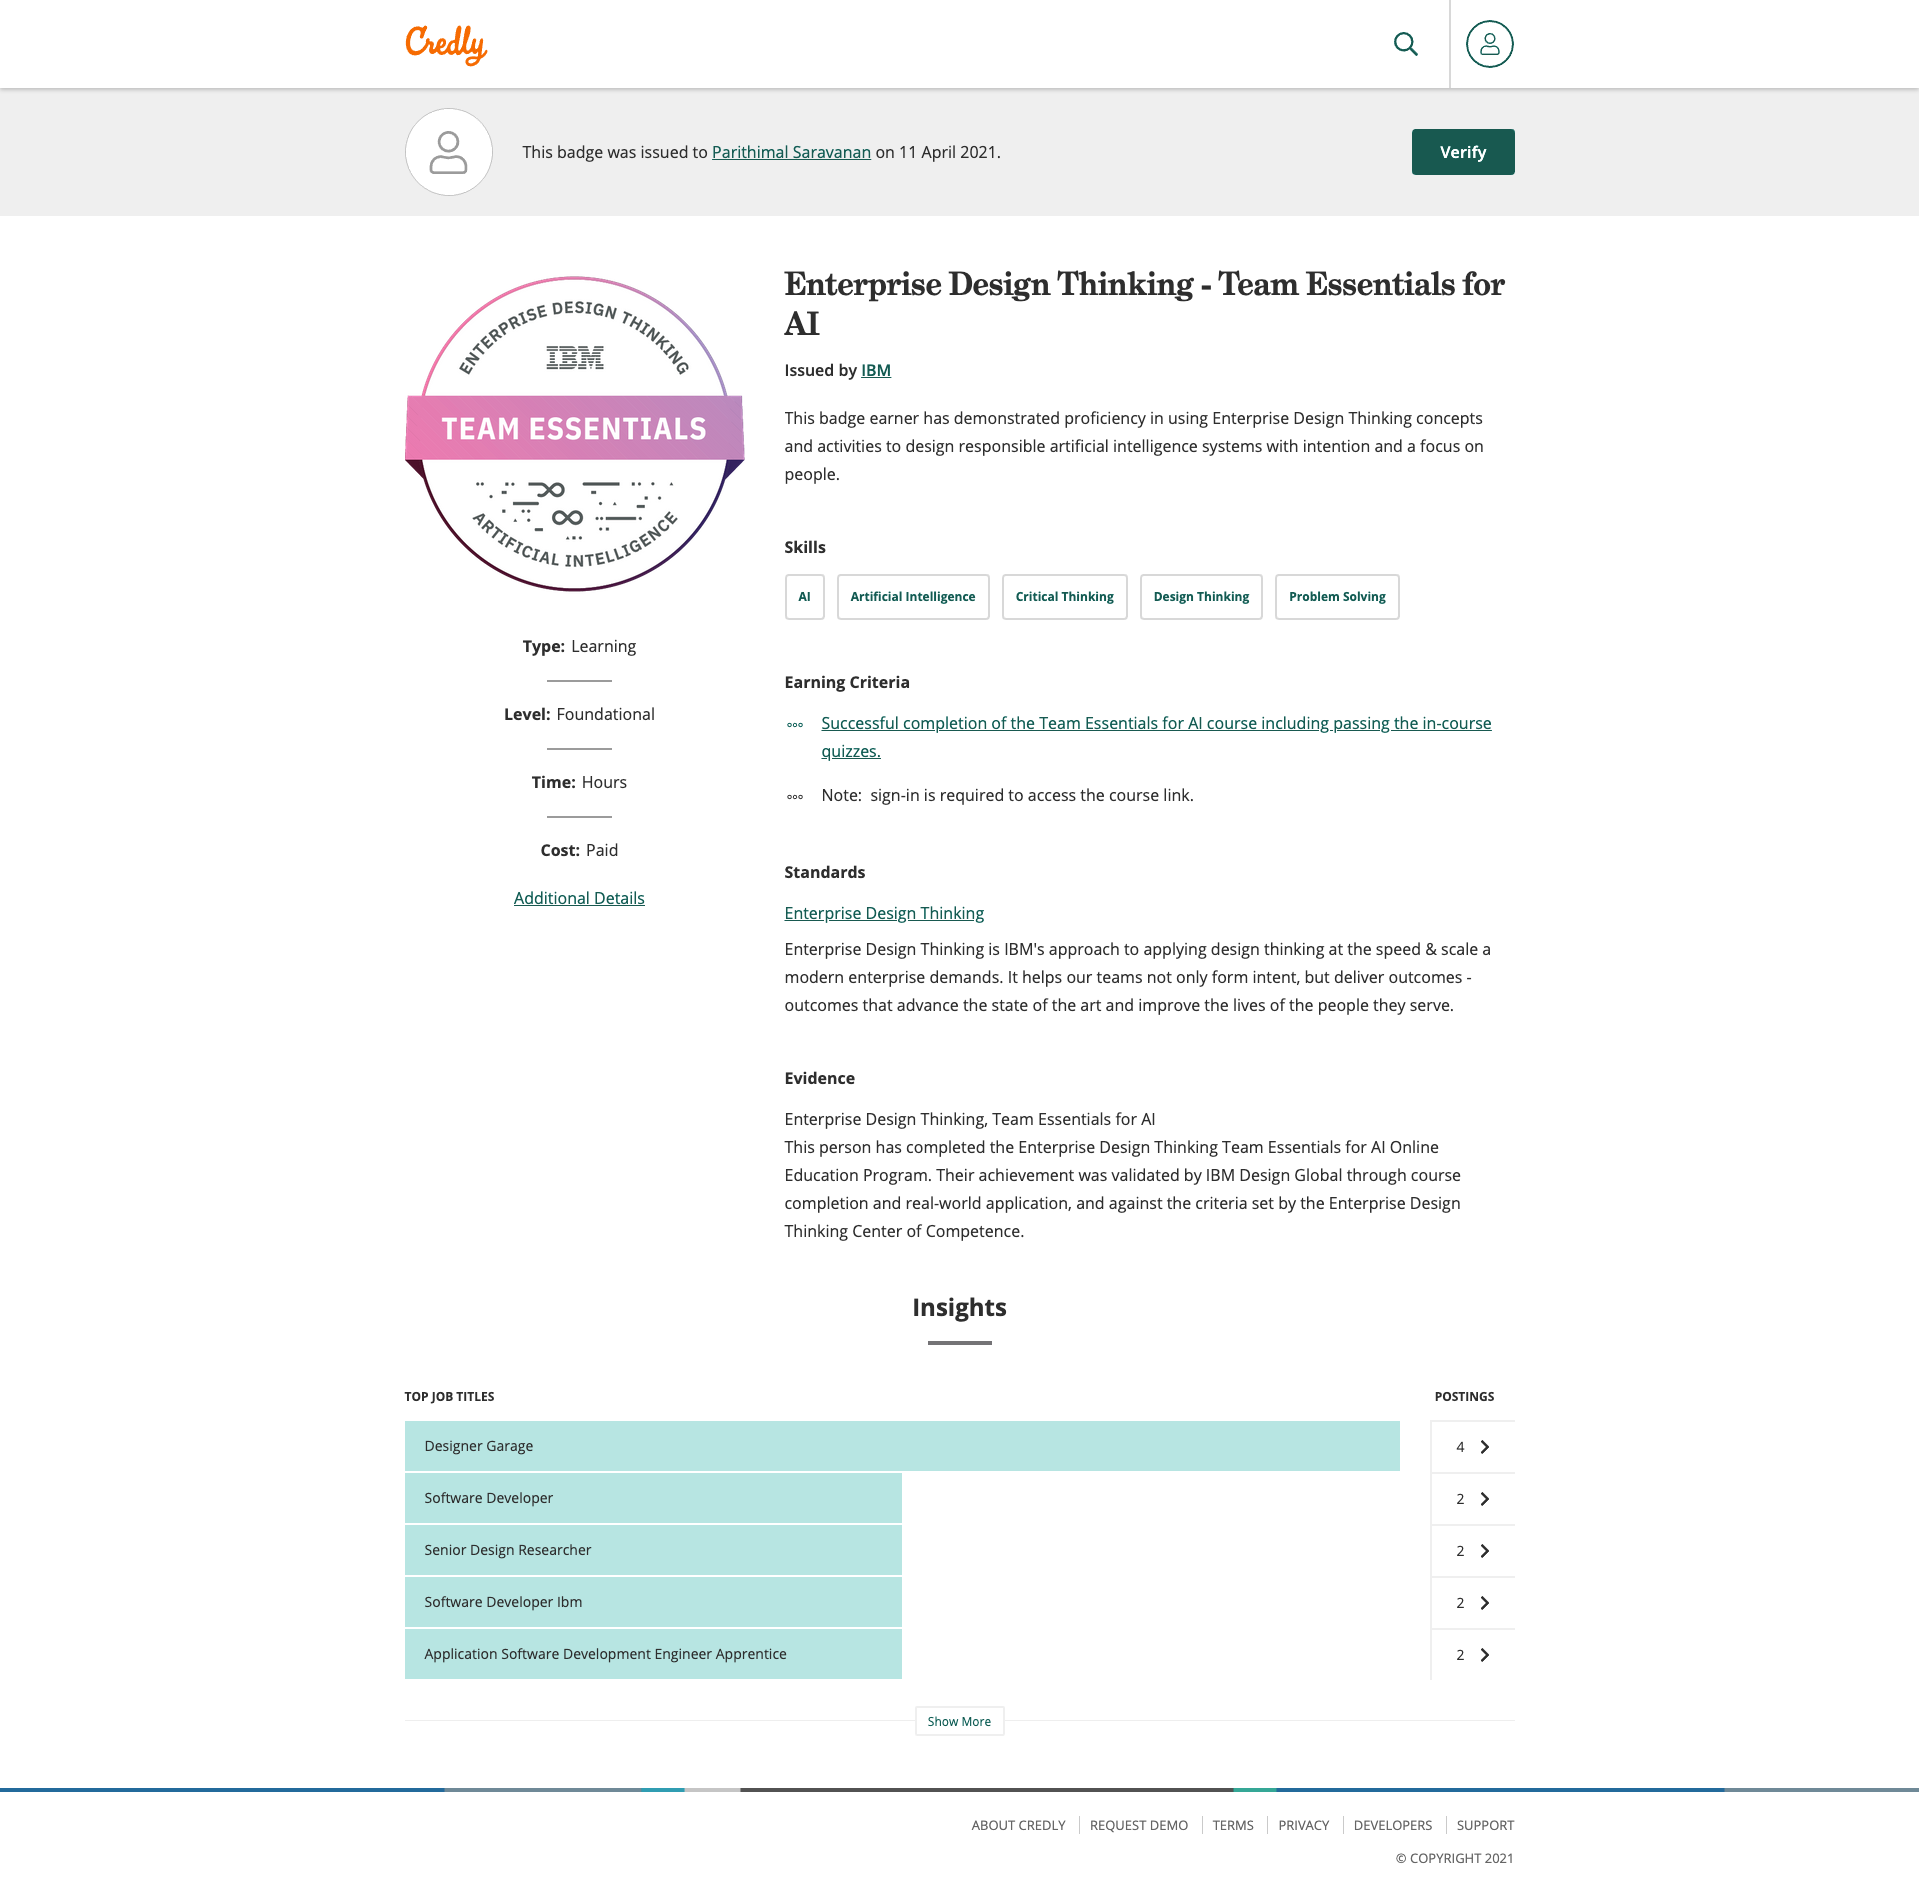Expand postings for Software Developer
Viewport: 1919px width, 1886px height.
[1485, 1498]
